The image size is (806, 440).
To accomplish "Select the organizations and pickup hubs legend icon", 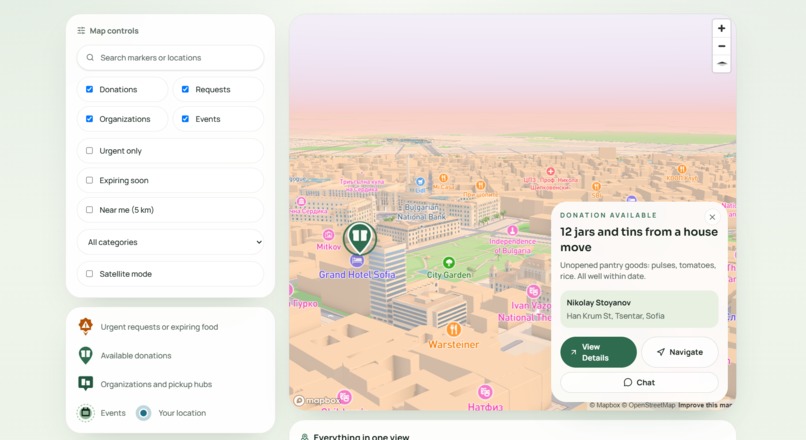I will tap(85, 383).
